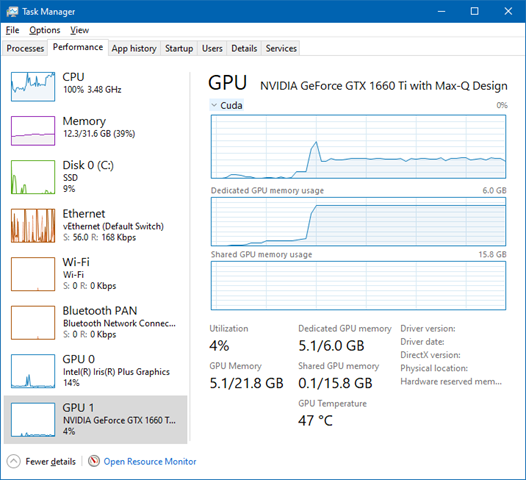Viewport: 526px width, 480px height.
Task: Click the Shared GPU memory usage graph
Action: tap(358, 286)
